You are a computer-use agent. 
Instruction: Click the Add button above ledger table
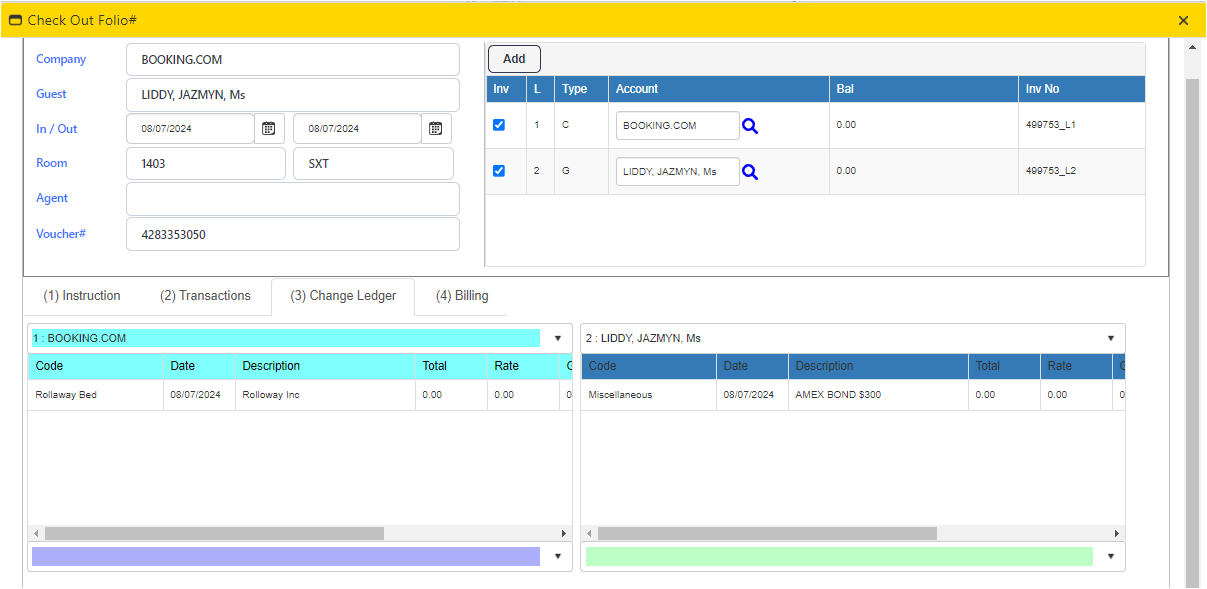pos(514,59)
